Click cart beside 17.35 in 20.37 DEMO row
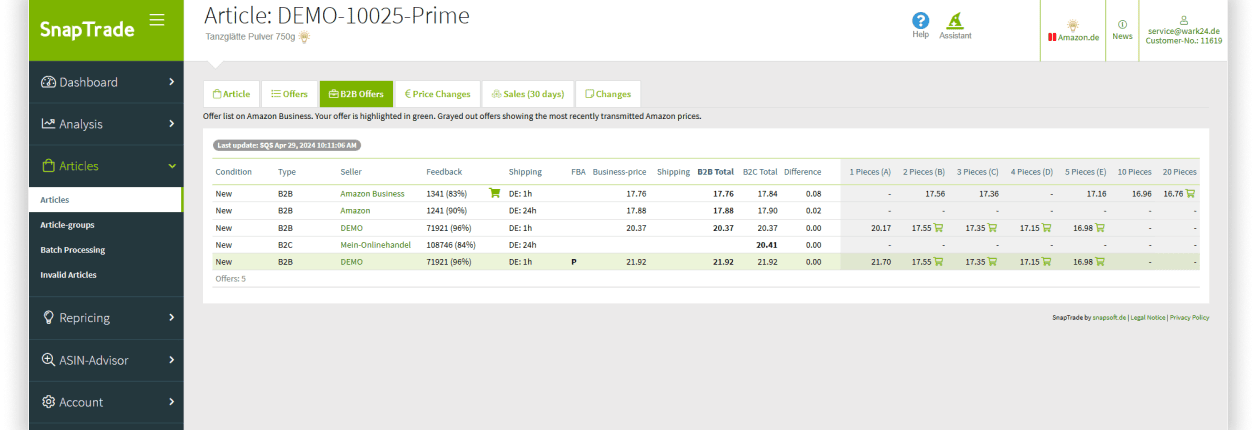Viewport: 1256px width, 430px height. [992, 228]
